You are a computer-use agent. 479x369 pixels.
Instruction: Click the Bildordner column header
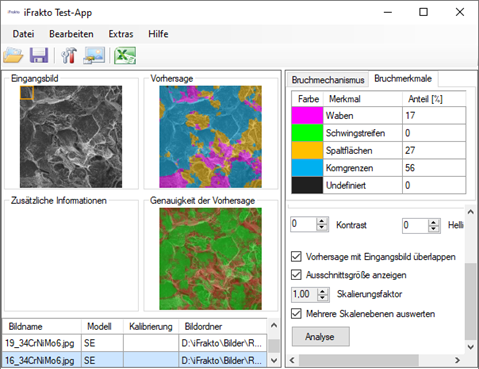(x=223, y=326)
